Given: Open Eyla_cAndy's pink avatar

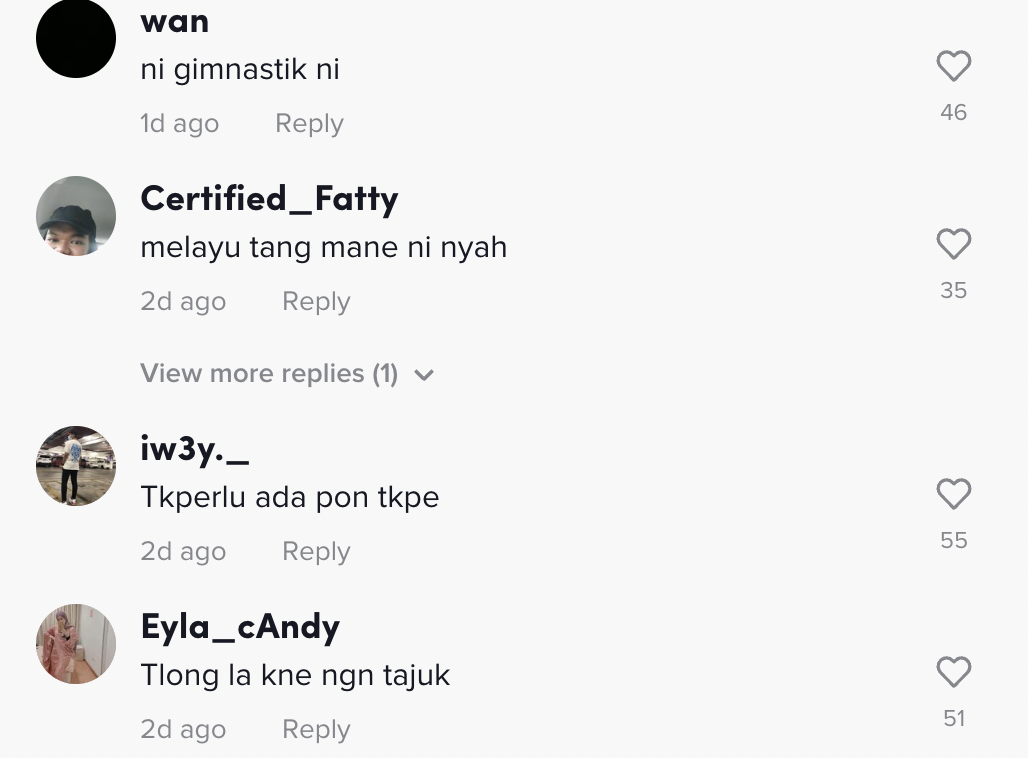Looking at the screenshot, I should pyautogui.click(x=76, y=644).
